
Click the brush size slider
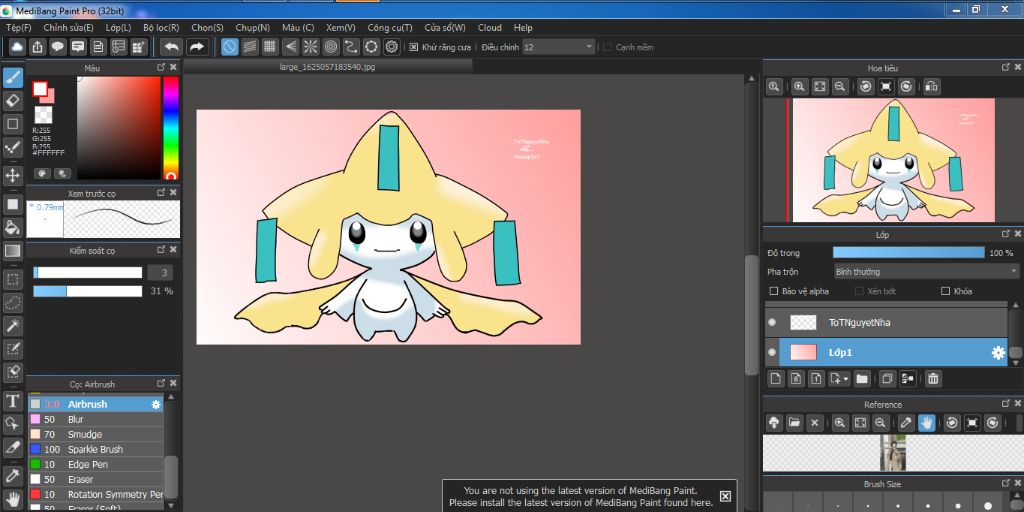point(88,272)
